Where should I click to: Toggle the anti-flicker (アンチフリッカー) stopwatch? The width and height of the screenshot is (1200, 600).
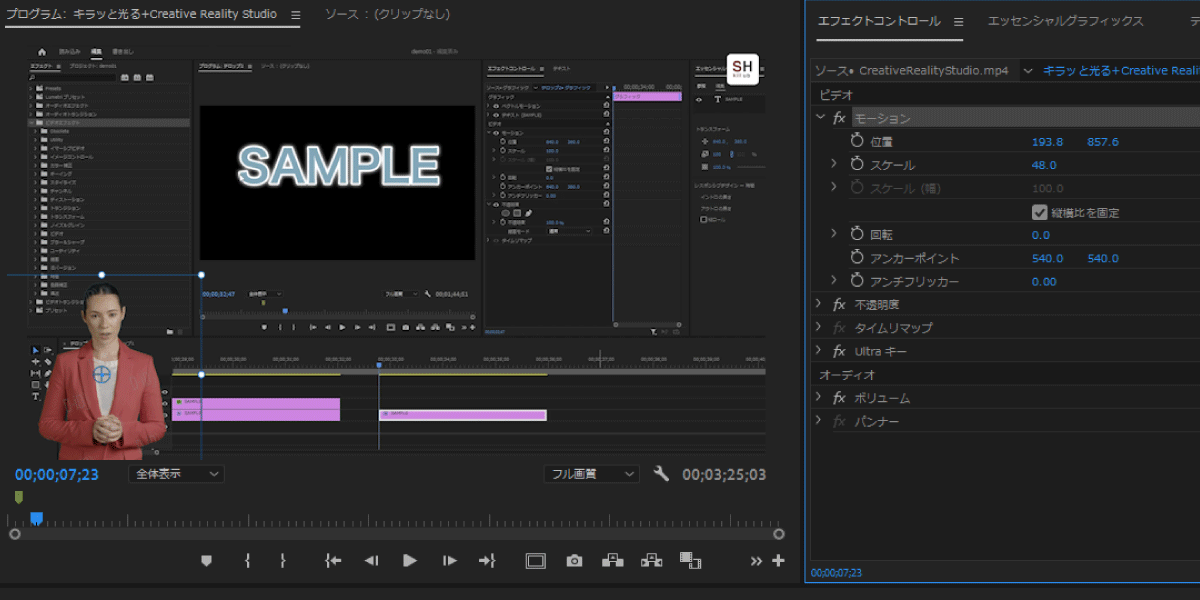coord(857,282)
